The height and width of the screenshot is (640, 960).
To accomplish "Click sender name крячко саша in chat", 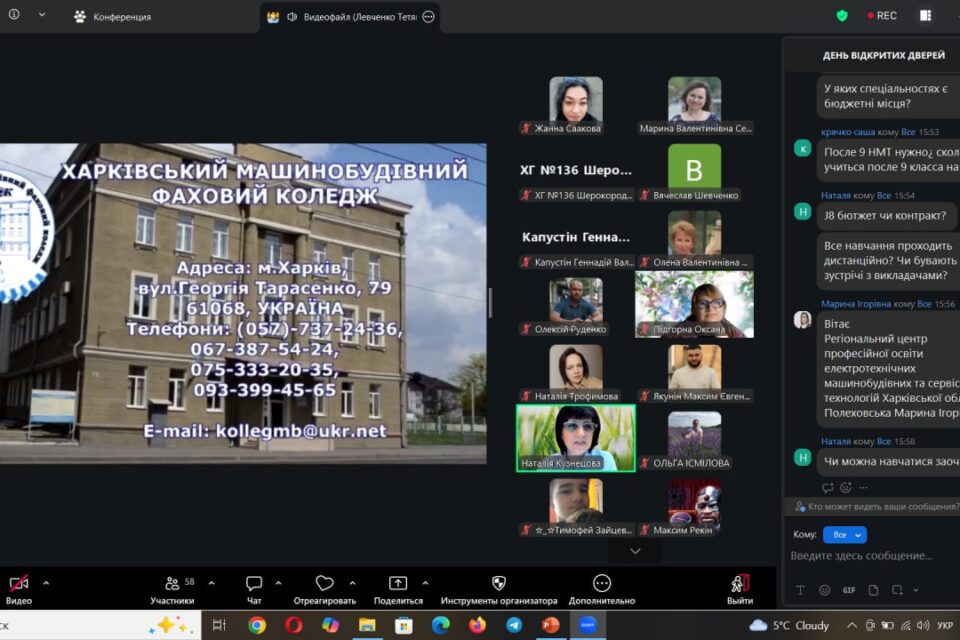I will pyautogui.click(x=847, y=132).
